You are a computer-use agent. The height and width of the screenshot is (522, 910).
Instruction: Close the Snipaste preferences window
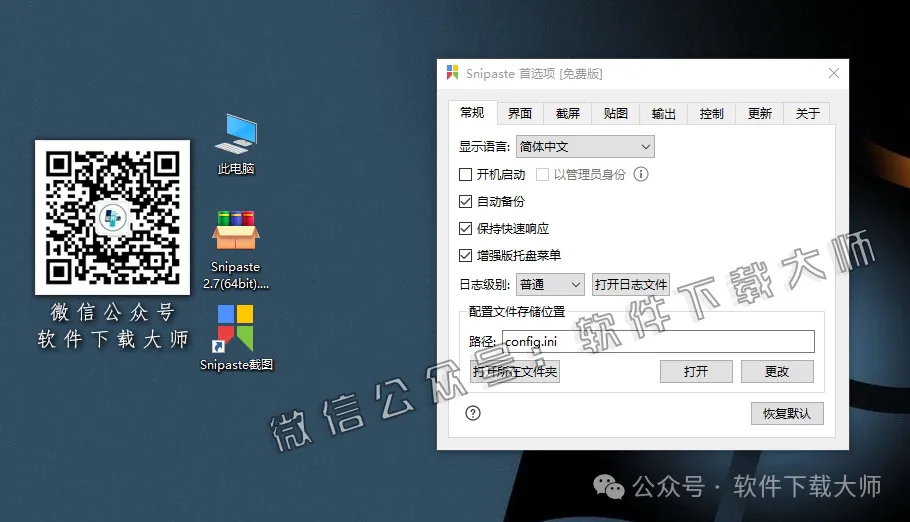click(x=834, y=73)
